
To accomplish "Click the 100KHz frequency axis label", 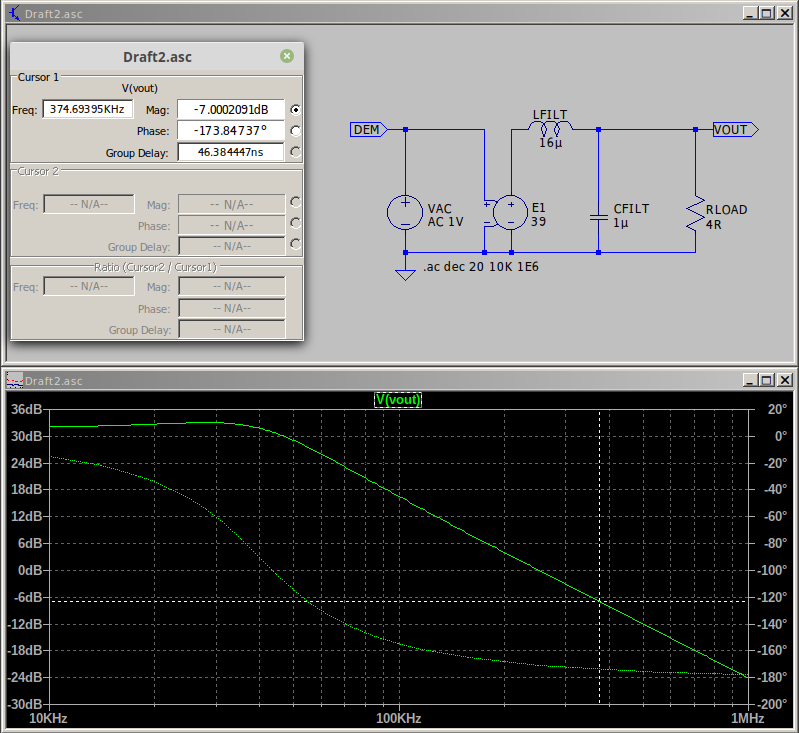I will tap(398, 719).
